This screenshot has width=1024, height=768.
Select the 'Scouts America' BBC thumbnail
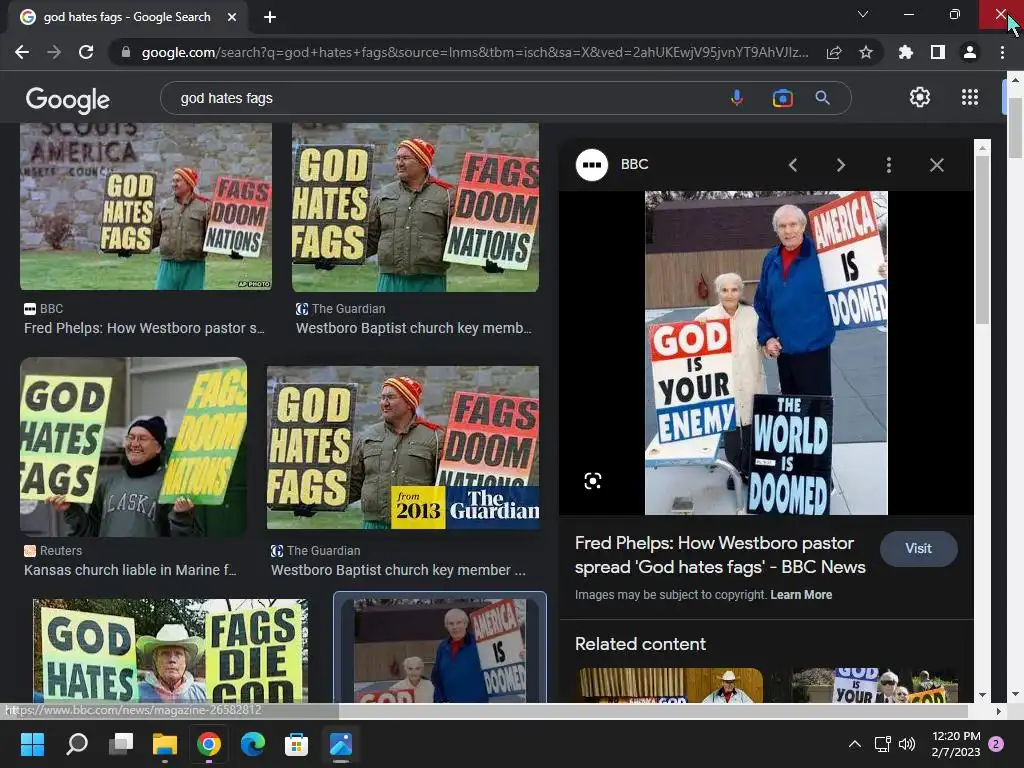[x=146, y=206]
